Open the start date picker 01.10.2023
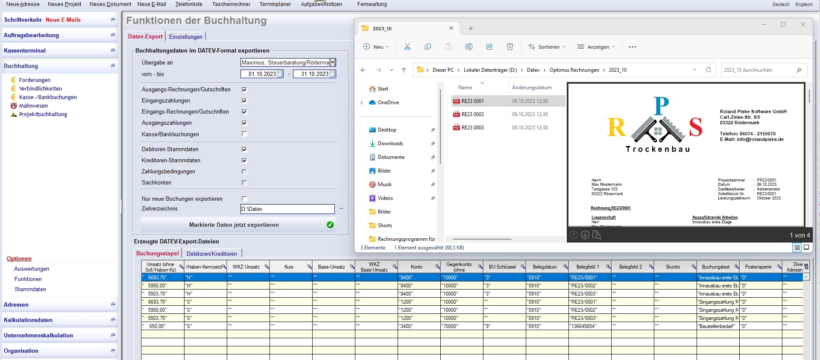The width and height of the screenshot is (820, 360). [280, 74]
